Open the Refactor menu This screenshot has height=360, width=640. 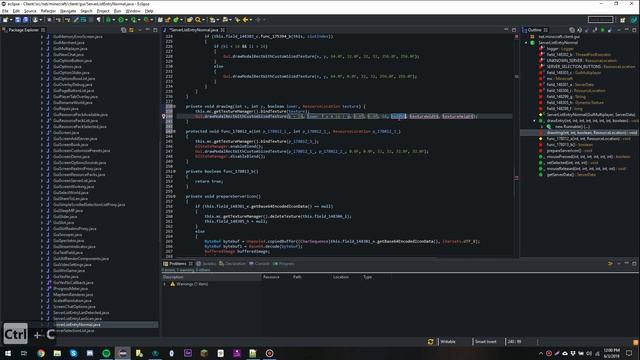click(48, 11)
